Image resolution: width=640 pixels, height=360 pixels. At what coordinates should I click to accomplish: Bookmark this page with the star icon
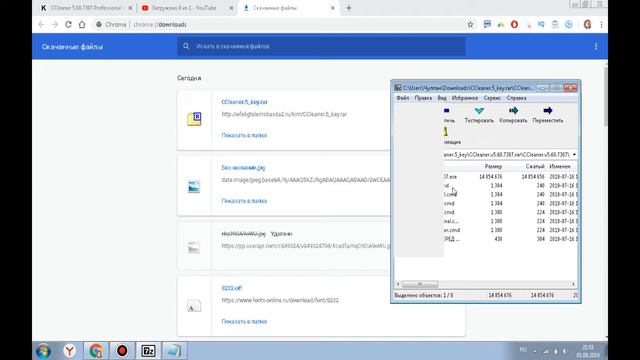(x=470, y=24)
